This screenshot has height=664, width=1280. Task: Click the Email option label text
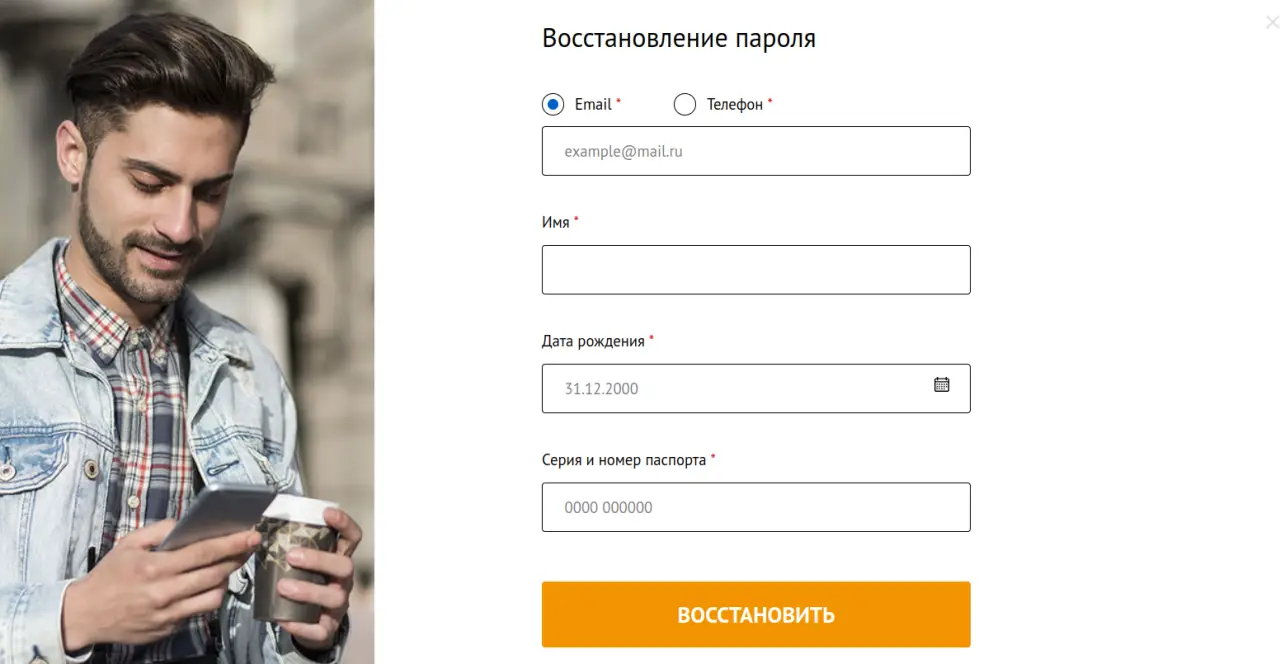click(593, 104)
